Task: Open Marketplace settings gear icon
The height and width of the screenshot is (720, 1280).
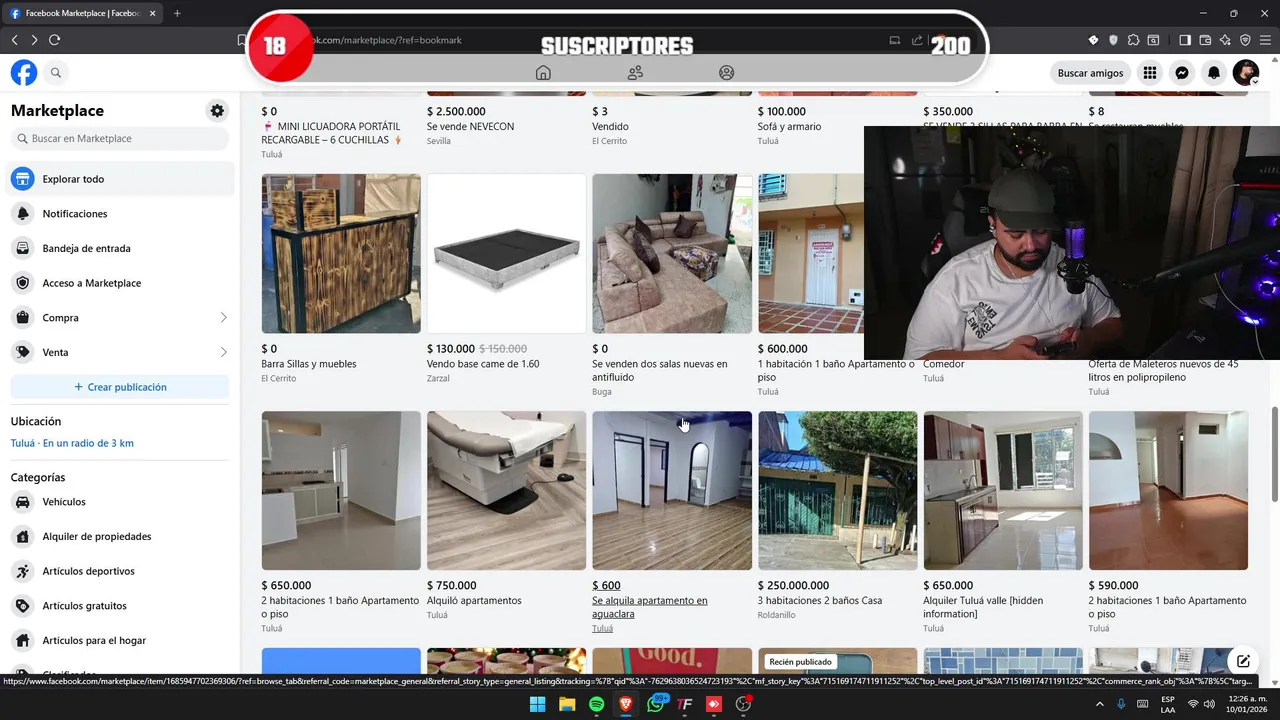Action: click(217, 111)
